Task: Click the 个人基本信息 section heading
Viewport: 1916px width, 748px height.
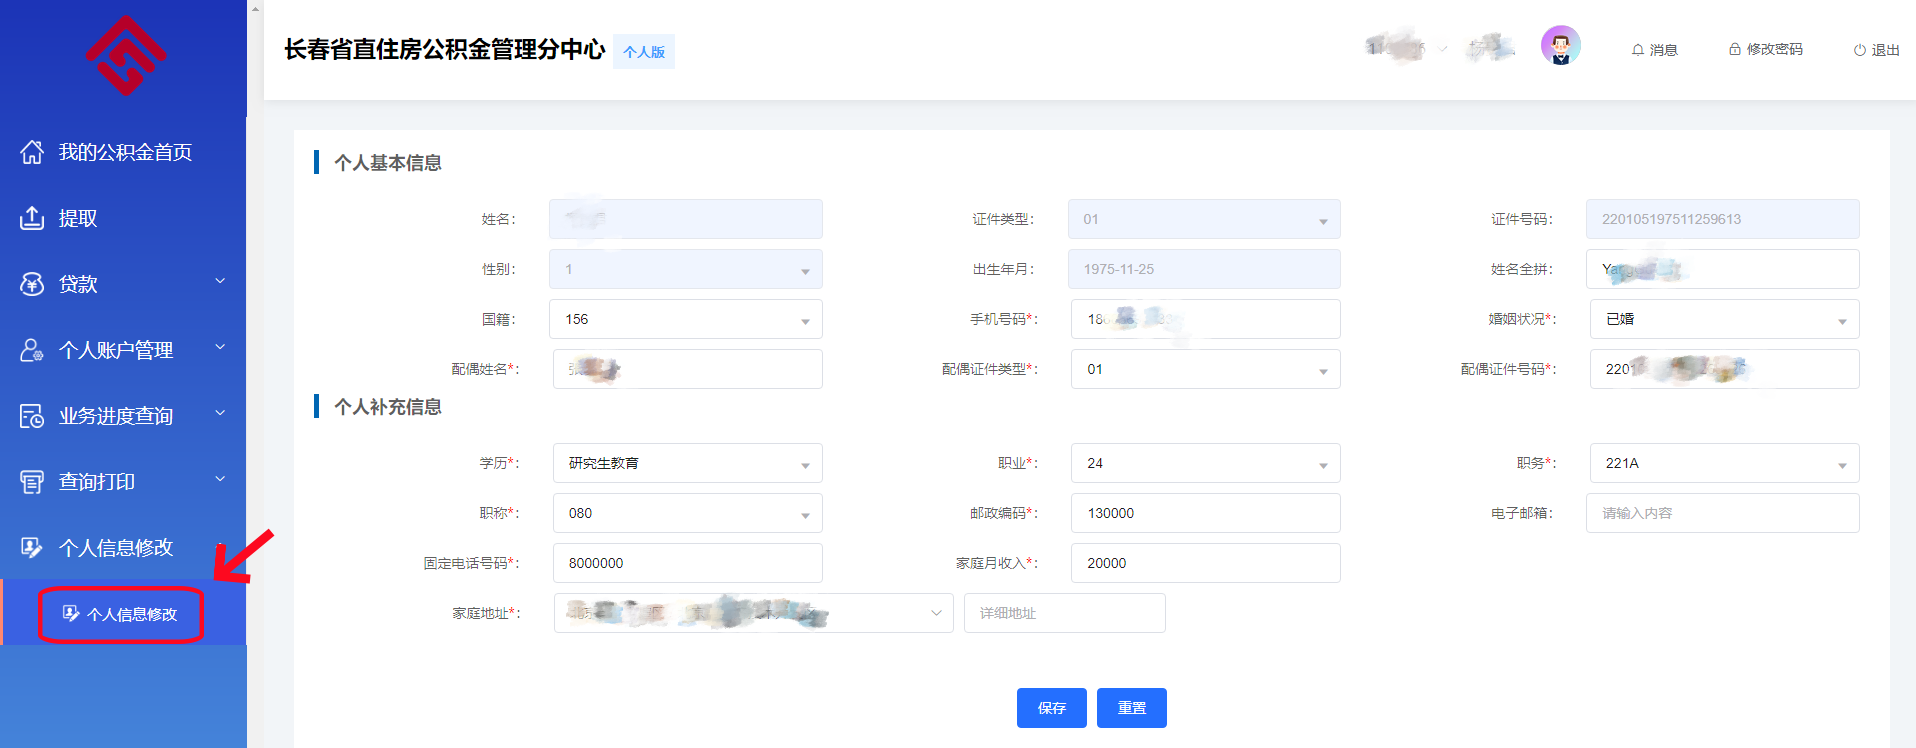Action: [388, 163]
